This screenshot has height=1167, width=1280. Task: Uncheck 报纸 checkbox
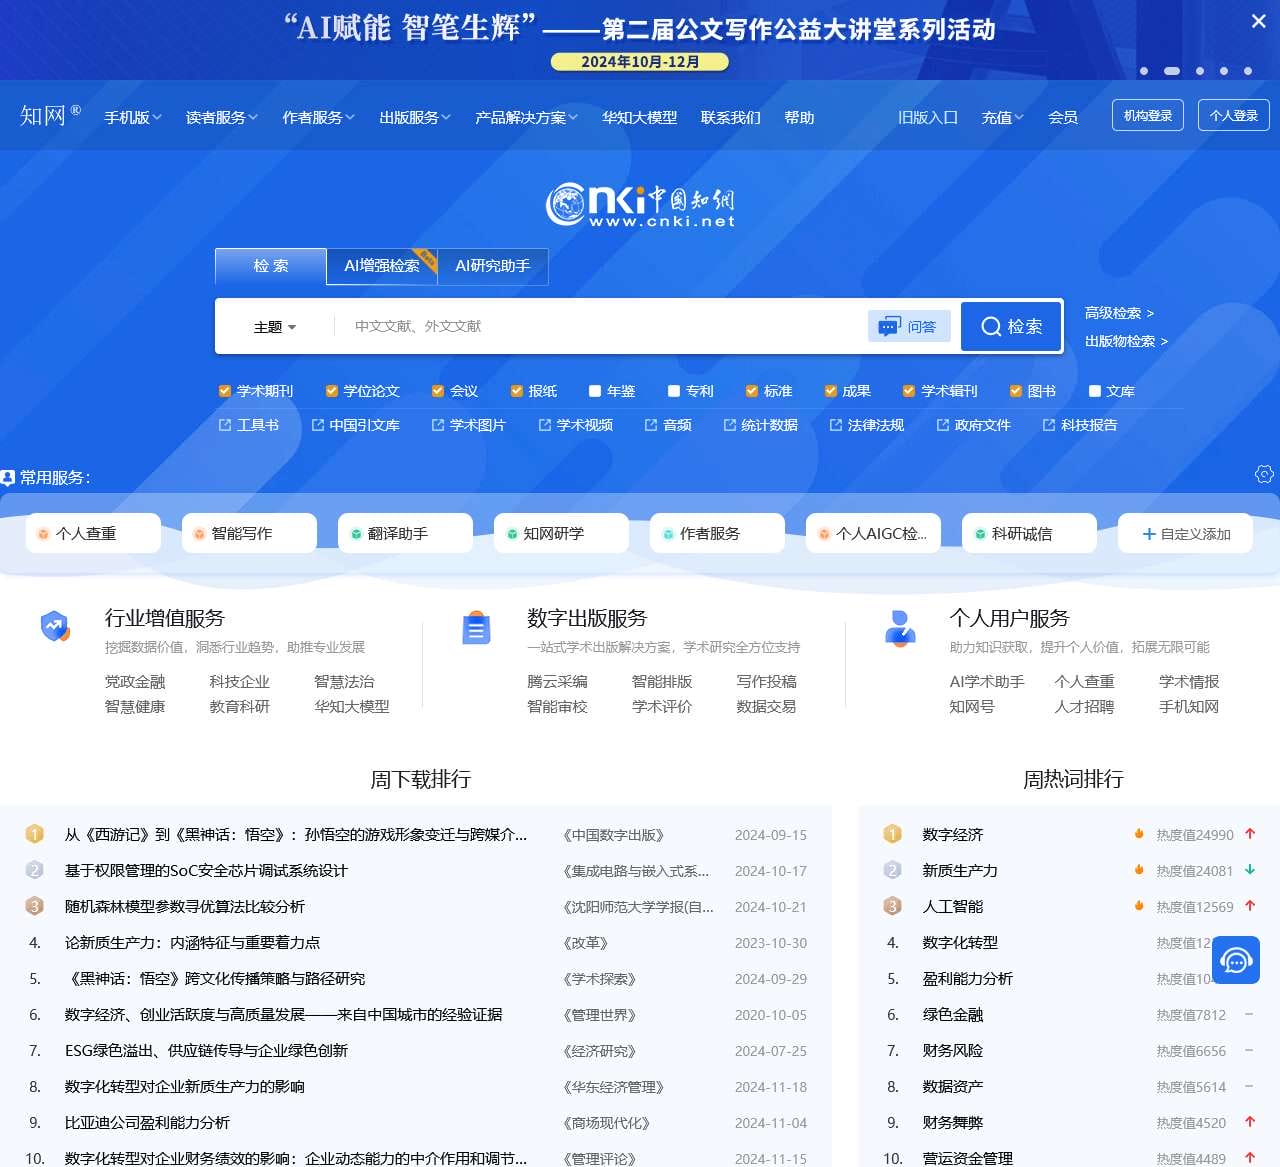517,391
